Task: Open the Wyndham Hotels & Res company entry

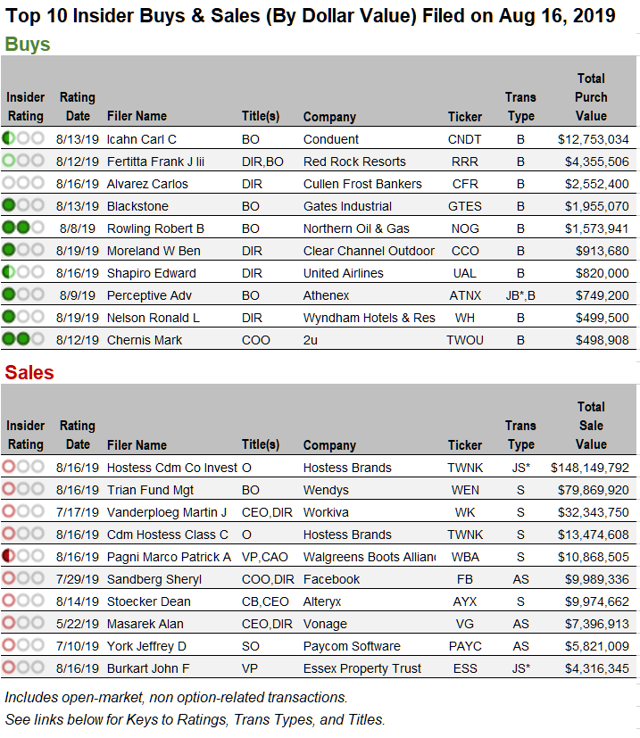Action: point(369,317)
